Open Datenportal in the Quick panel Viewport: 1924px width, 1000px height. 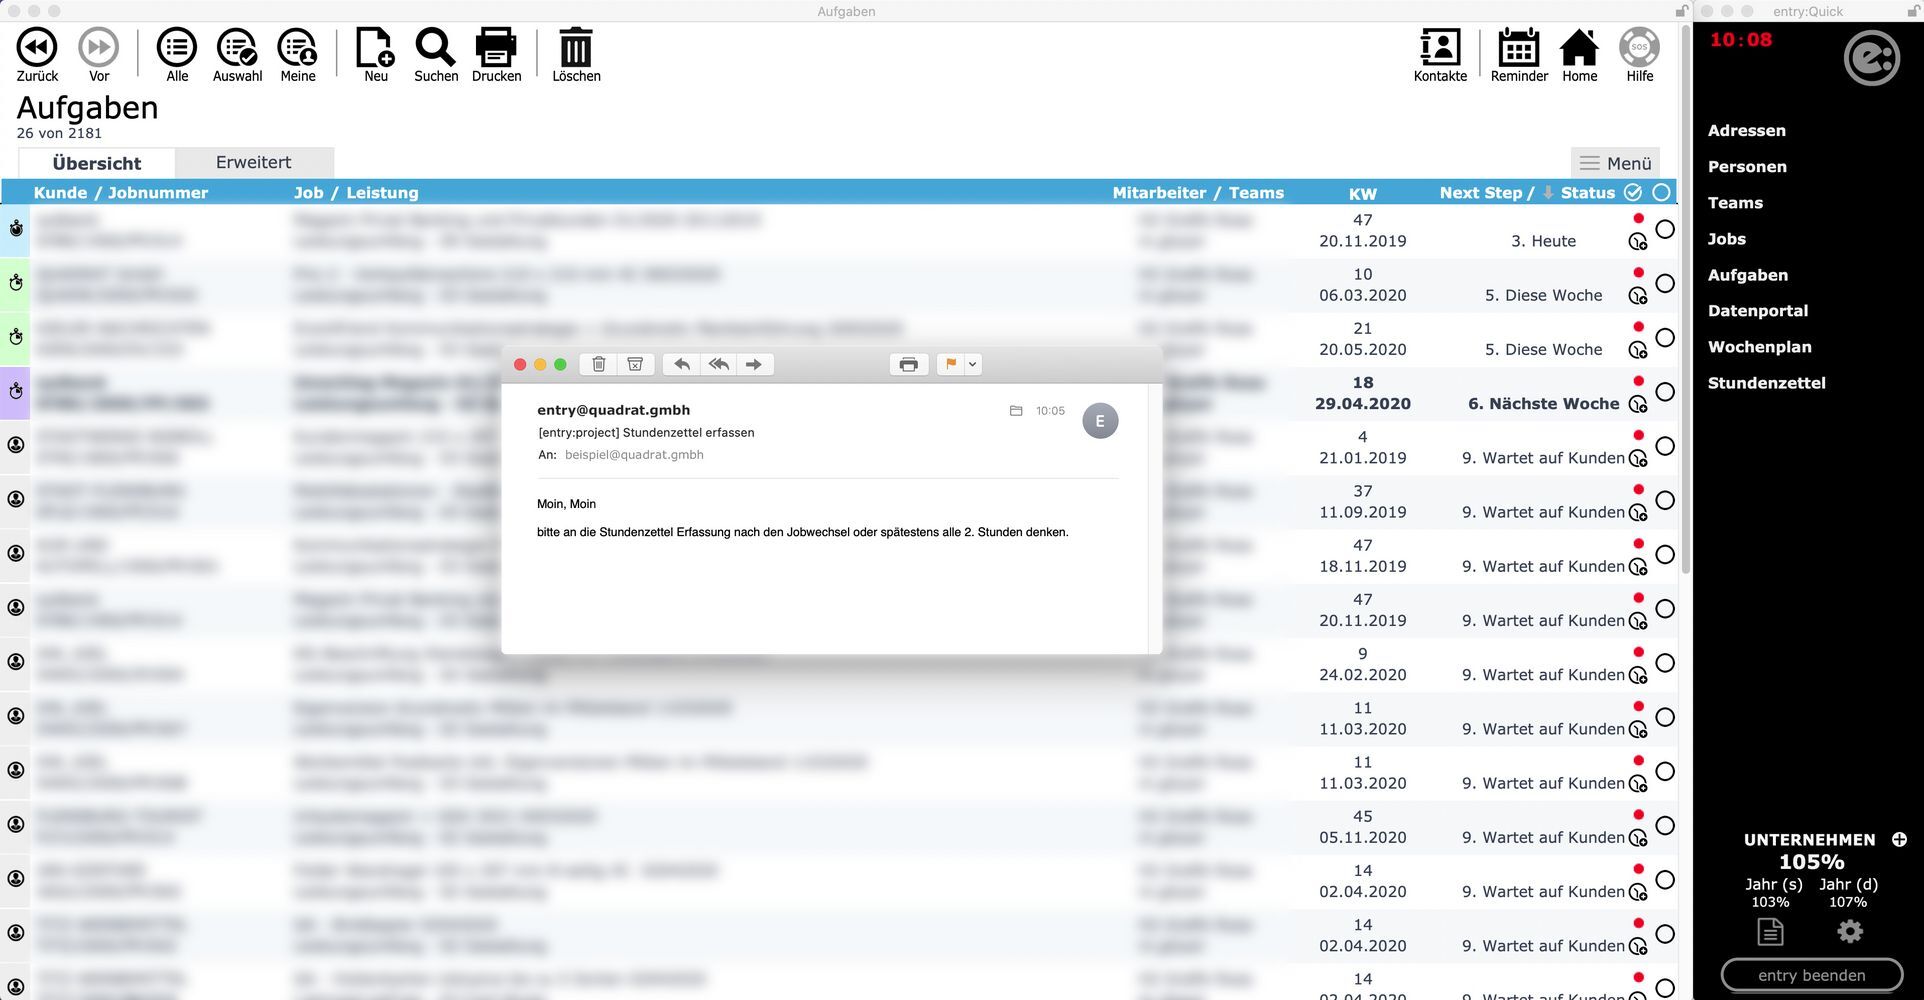[x=1758, y=311]
